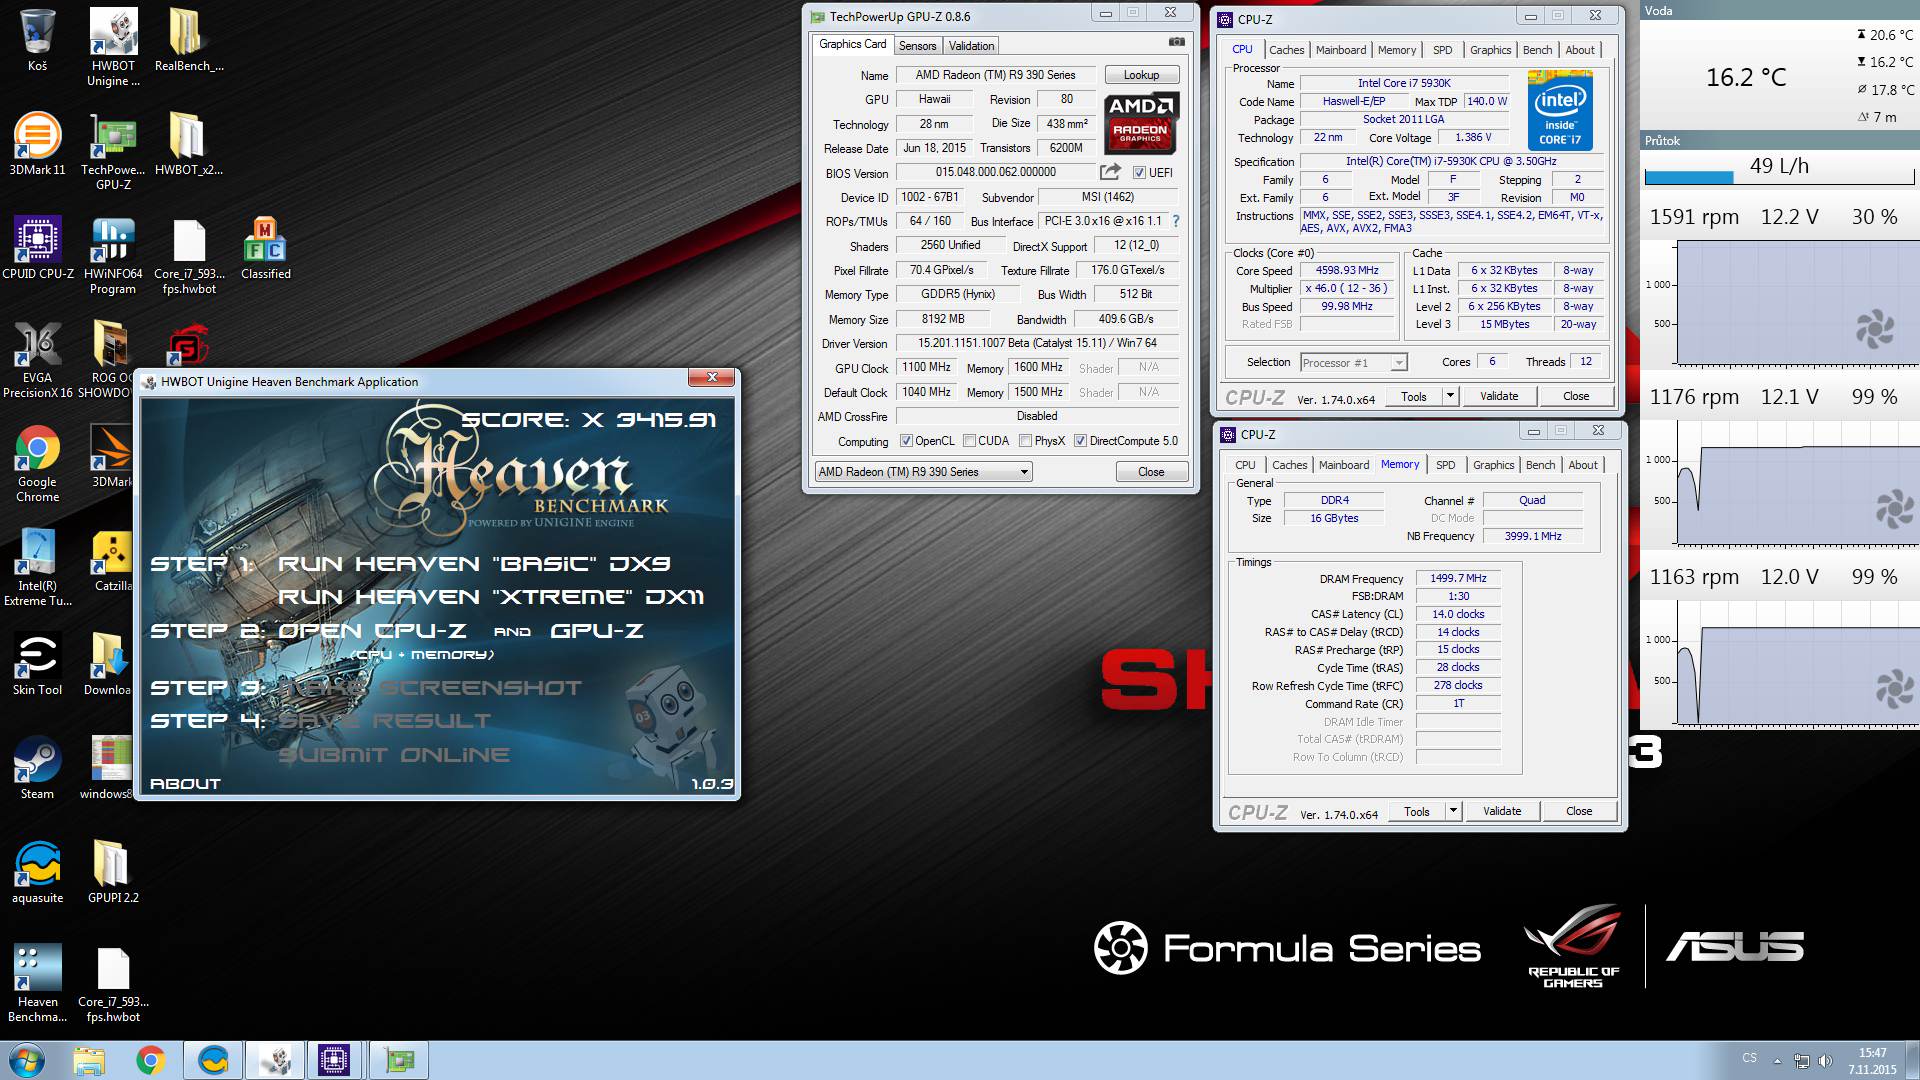
Task: Click the GPU-Z screenshot camera icon
Action: click(x=1177, y=42)
